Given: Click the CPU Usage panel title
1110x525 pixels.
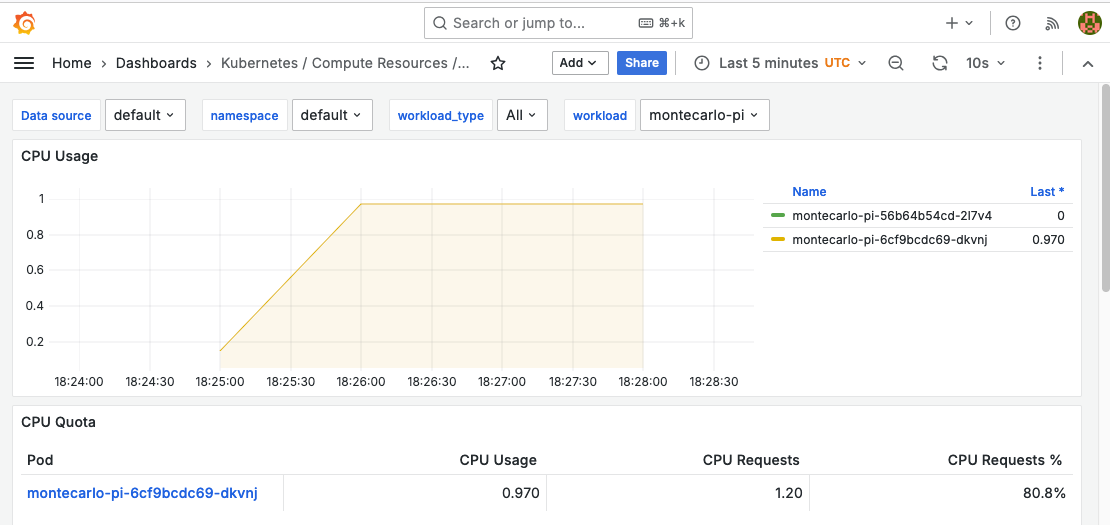Looking at the screenshot, I should (59, 156).
